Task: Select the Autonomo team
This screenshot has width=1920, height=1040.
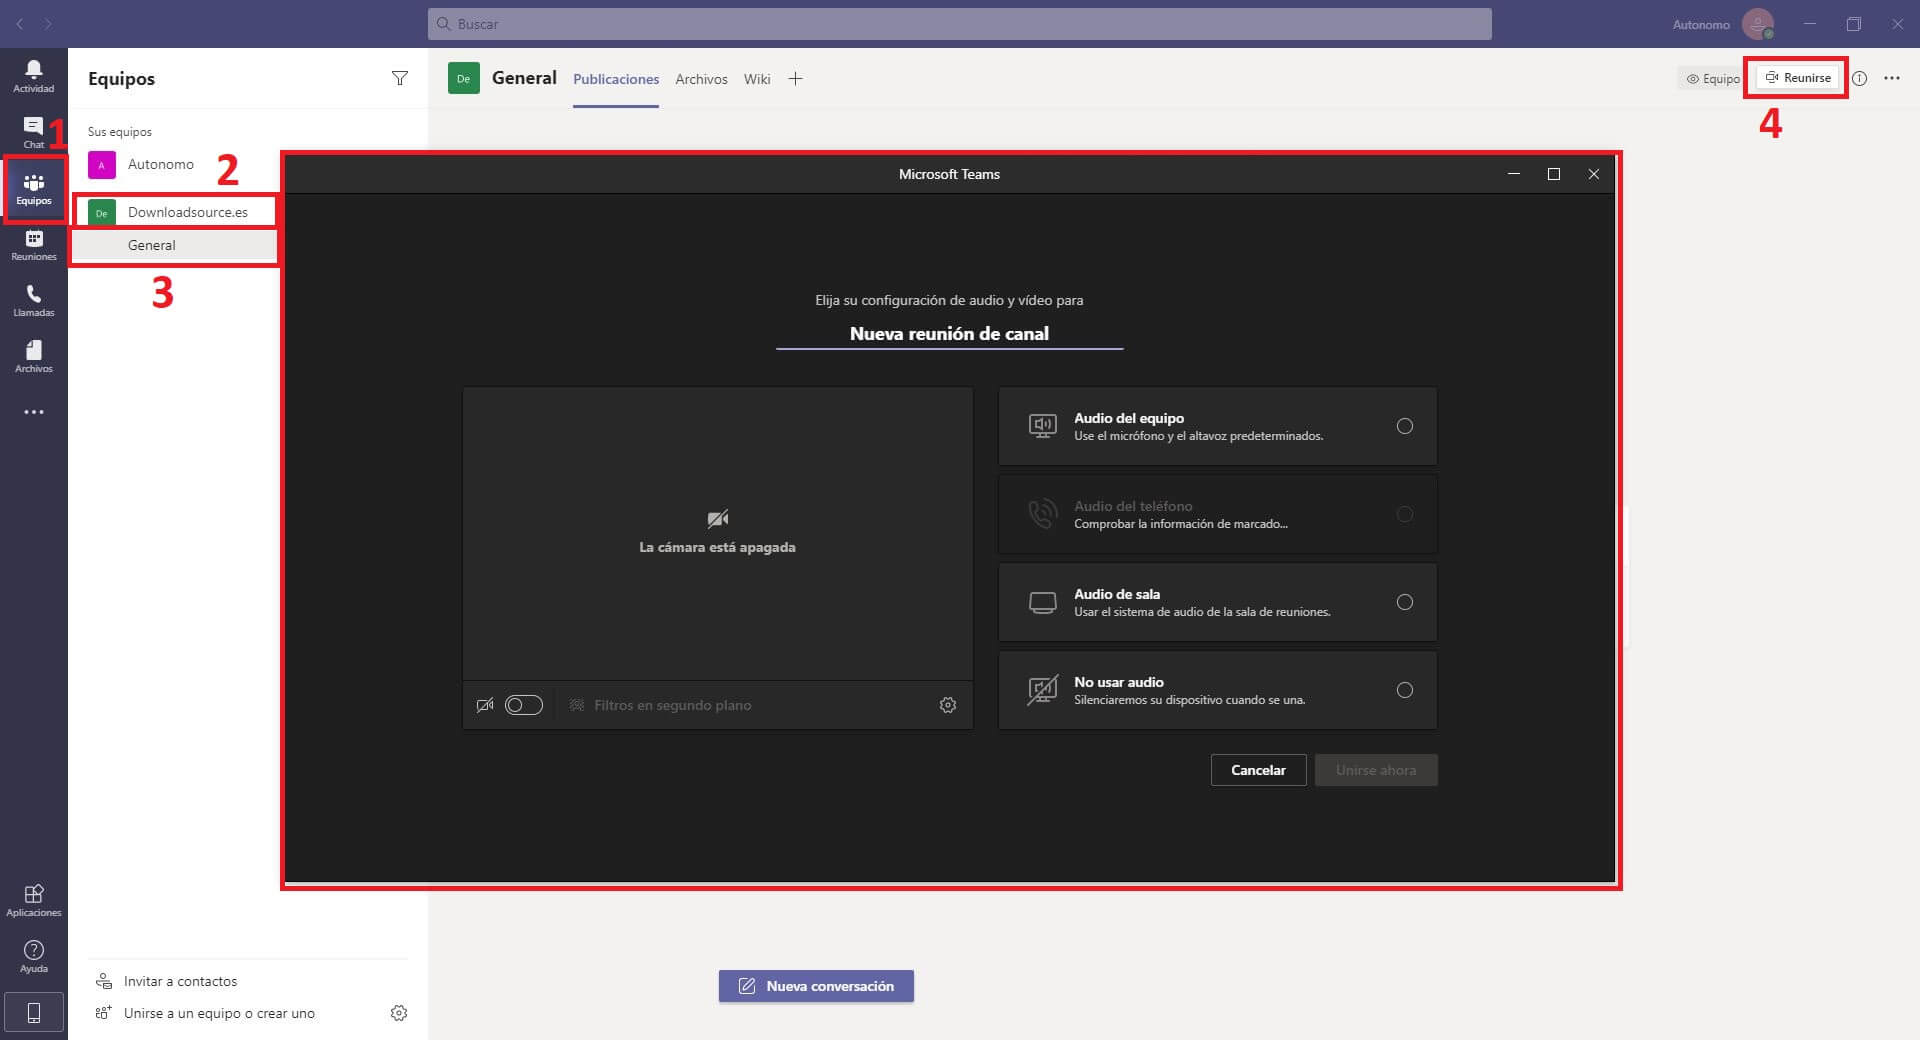Action: coord(161,164)
